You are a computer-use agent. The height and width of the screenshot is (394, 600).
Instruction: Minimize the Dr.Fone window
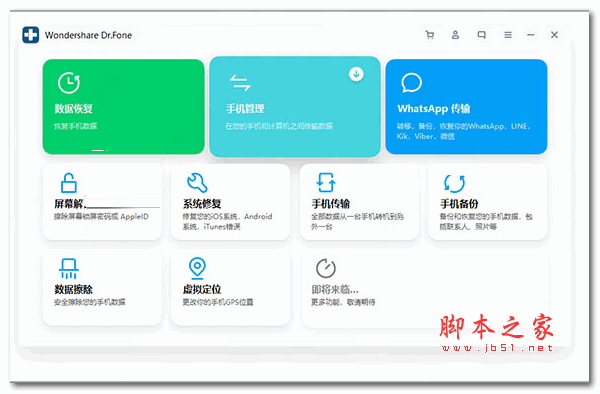(x=531, y=35)
